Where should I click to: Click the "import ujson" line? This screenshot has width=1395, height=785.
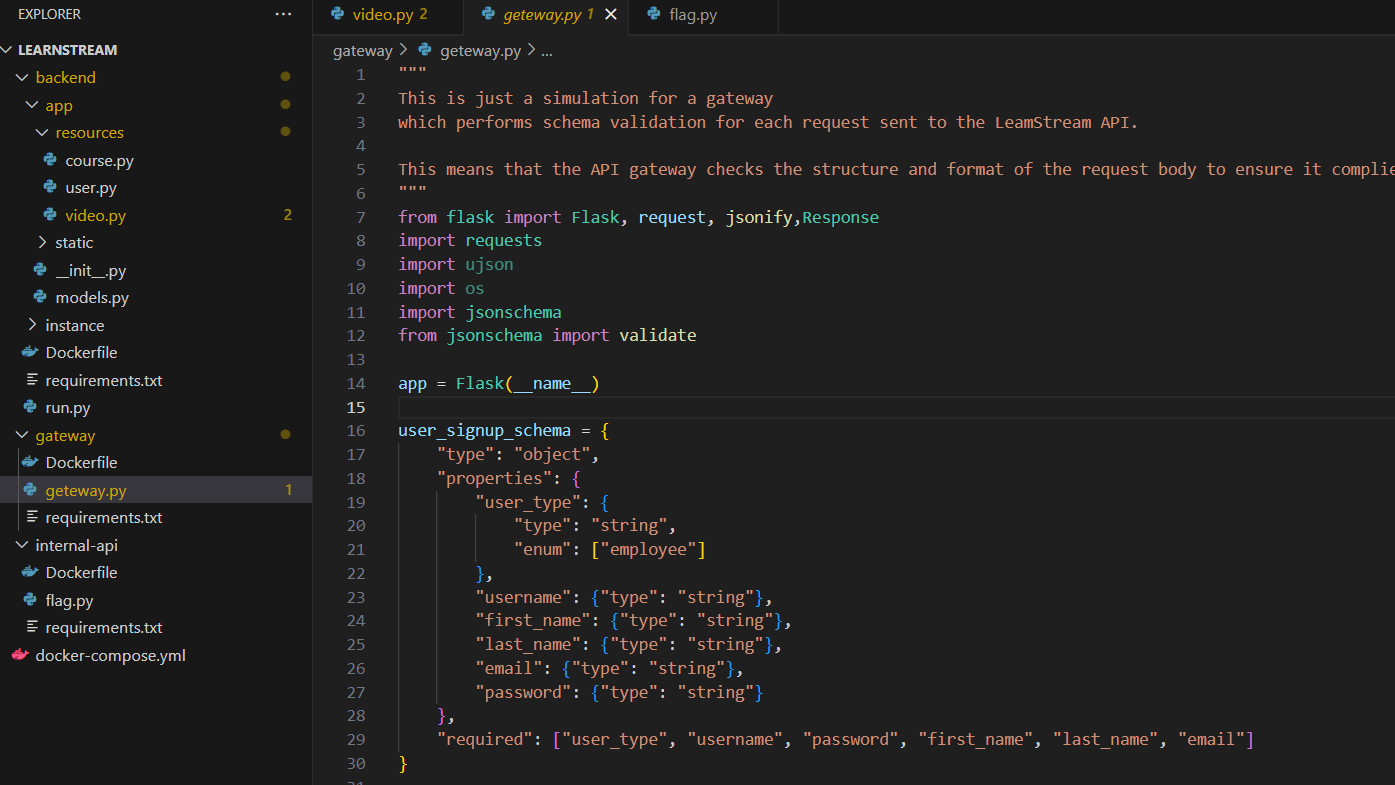pos(456,264)
